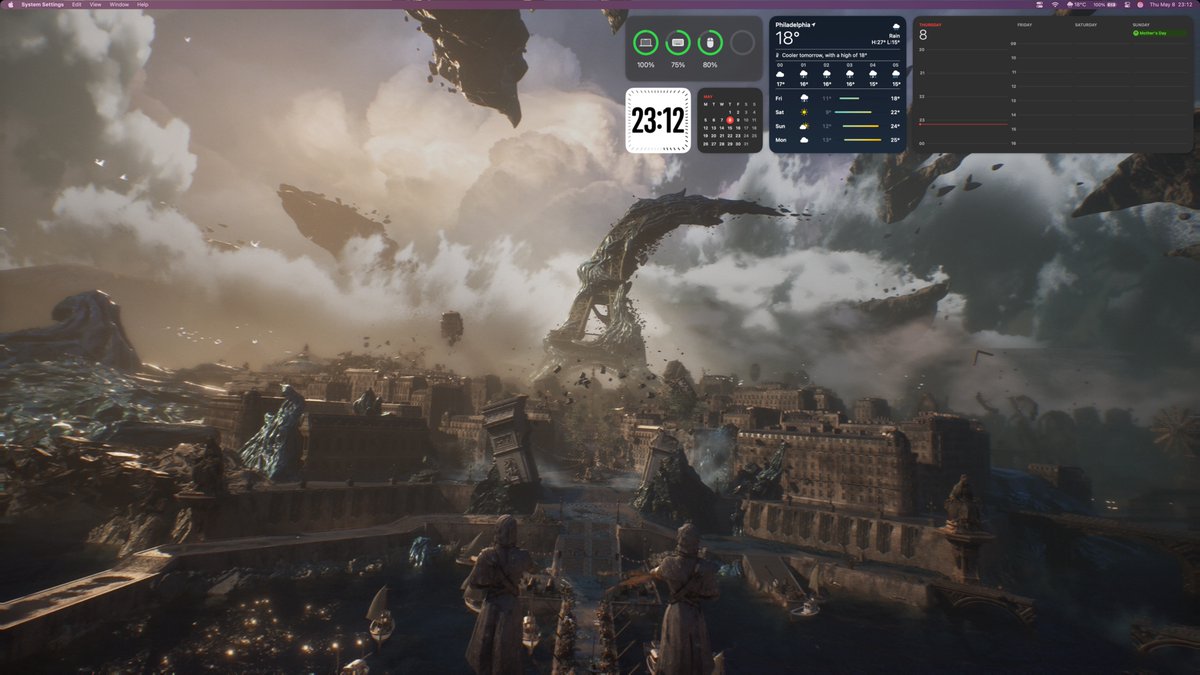Click the 05 hour forecast icon
This screenshot has width=1200, height=675.
click(x=896, y=74)
